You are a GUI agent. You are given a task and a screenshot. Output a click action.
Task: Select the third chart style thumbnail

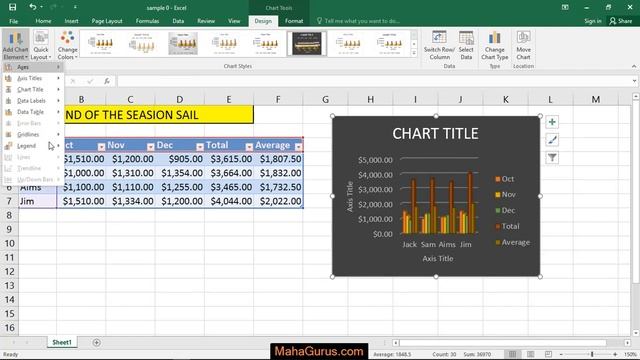point(183,43)
